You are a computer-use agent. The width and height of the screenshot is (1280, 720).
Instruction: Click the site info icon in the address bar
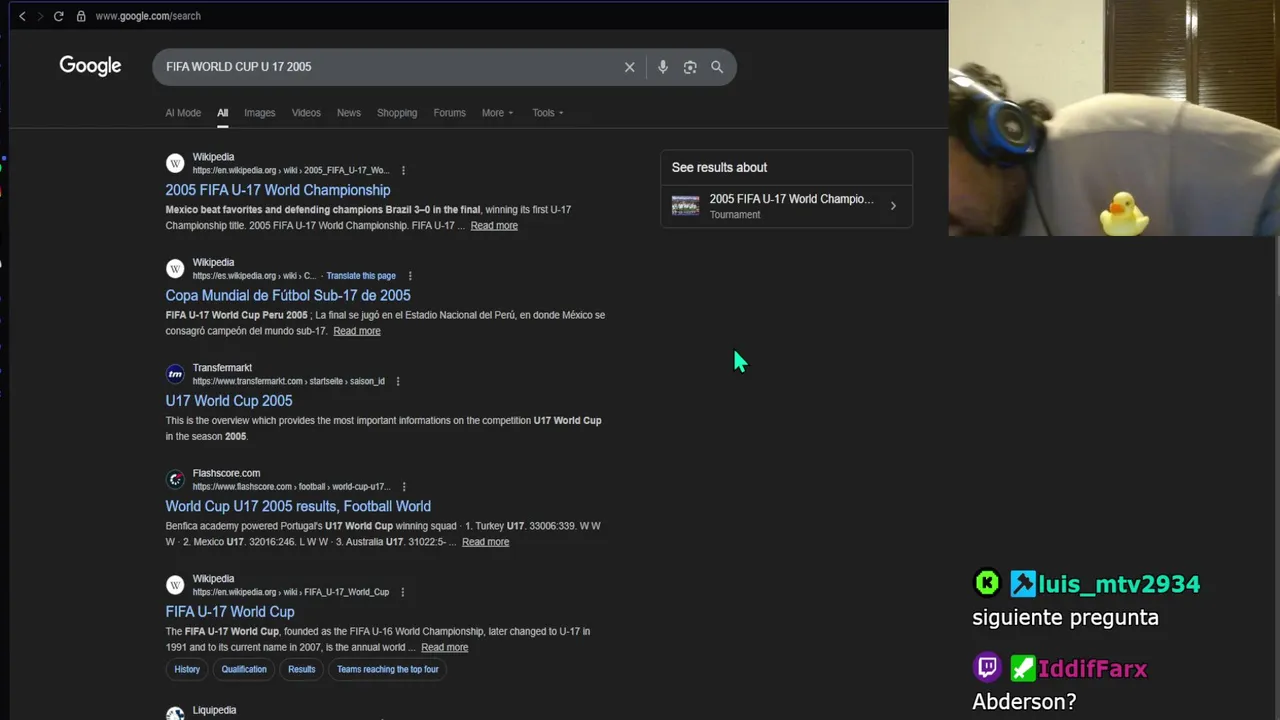click(x=82, y=16)
